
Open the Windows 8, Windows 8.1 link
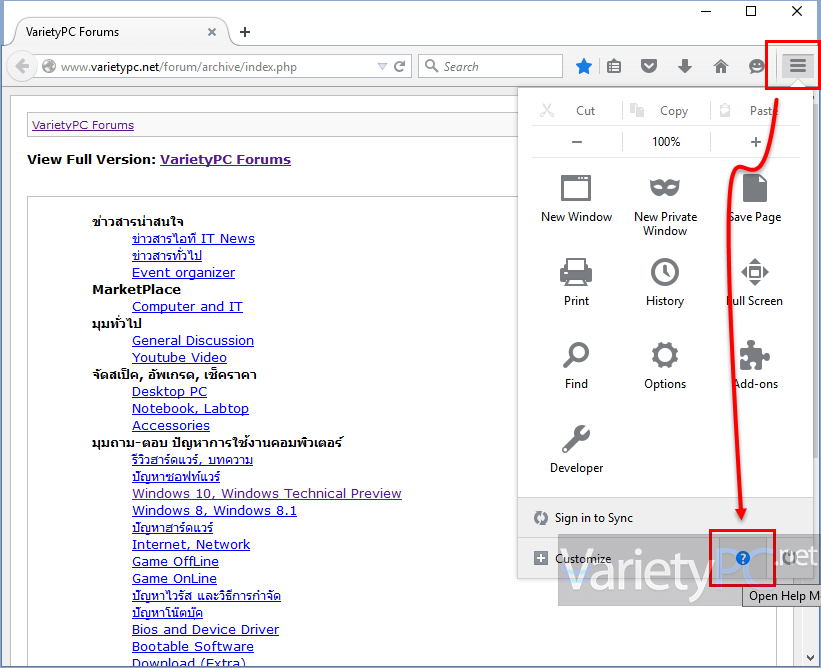[214, 510]
